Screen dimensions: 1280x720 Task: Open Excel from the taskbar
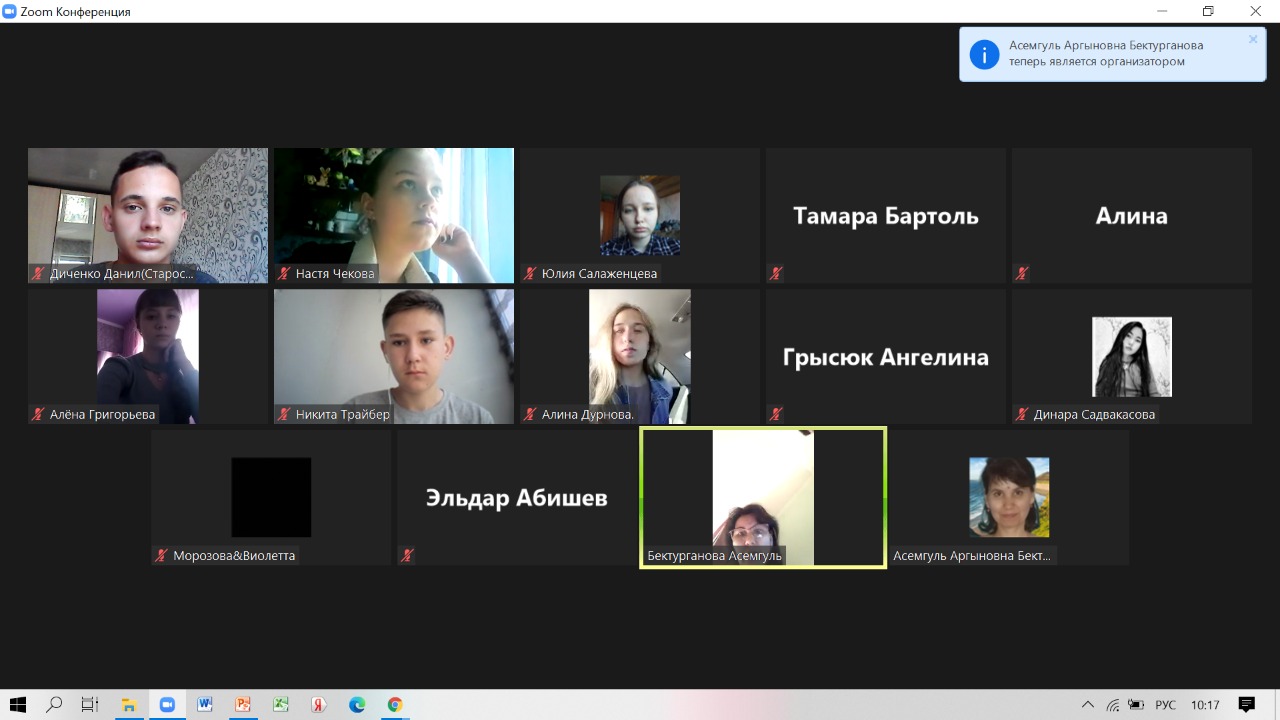click(281, 705)
